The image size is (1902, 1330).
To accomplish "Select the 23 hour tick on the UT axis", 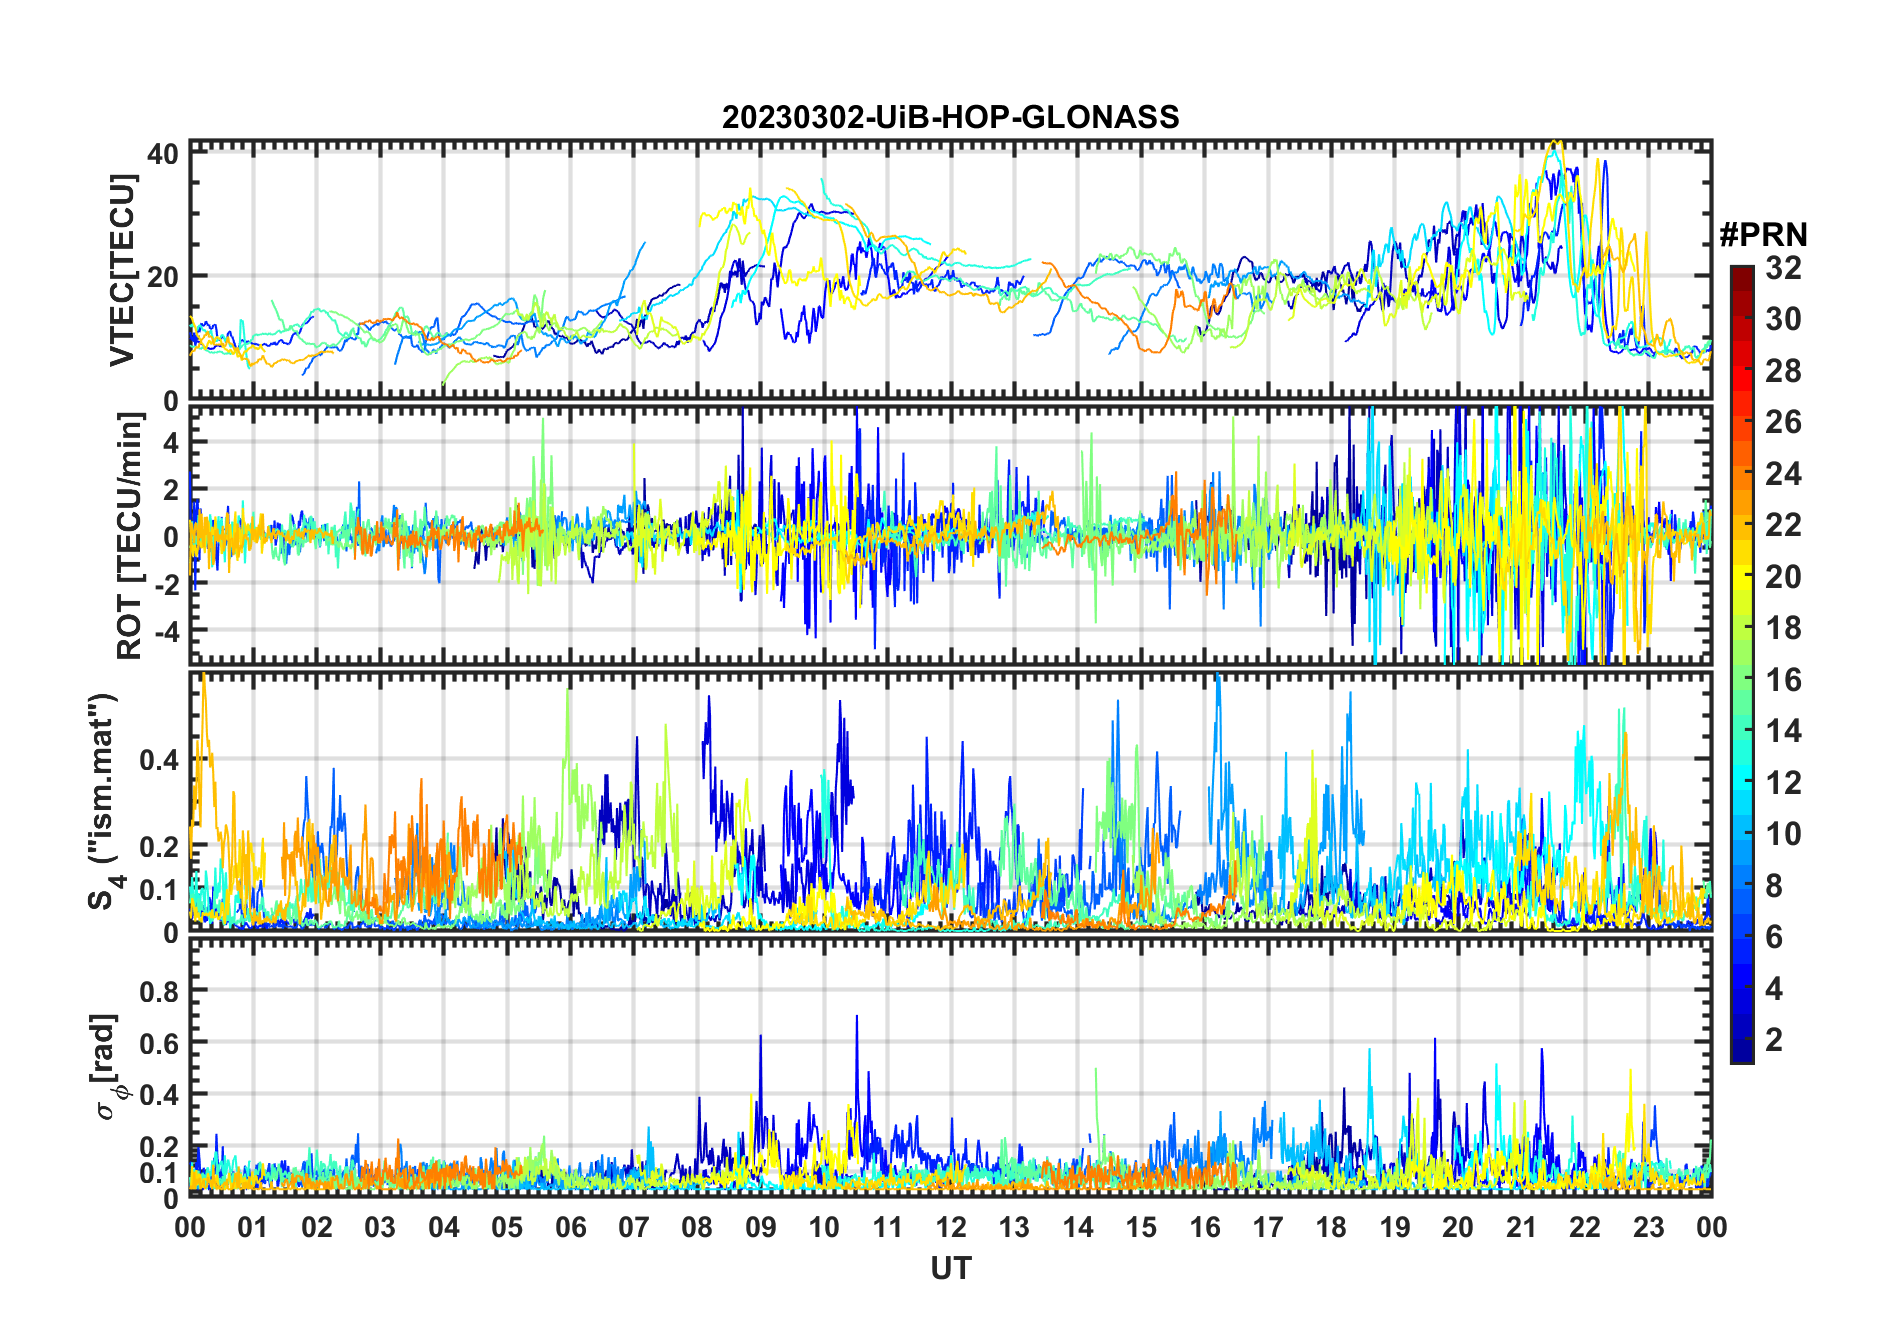I will pyautogui.click(x=1648, y=1227).
